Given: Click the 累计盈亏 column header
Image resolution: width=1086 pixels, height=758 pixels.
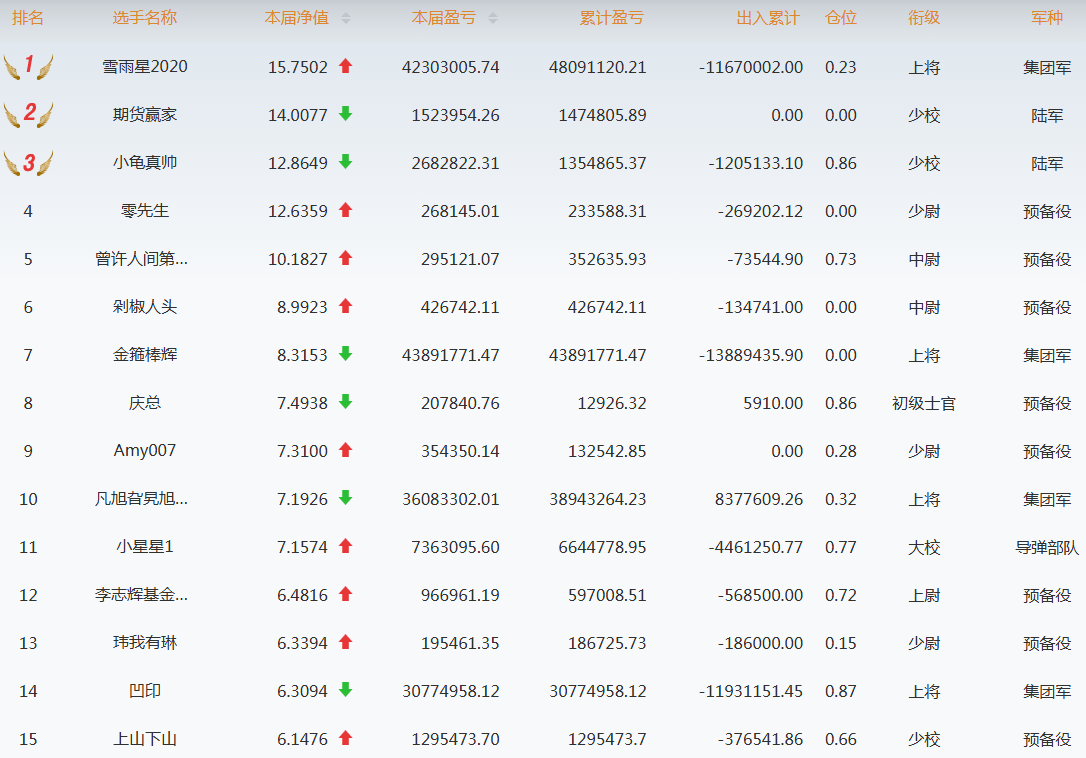Looking at the screenshot, I should click(612, 18).
